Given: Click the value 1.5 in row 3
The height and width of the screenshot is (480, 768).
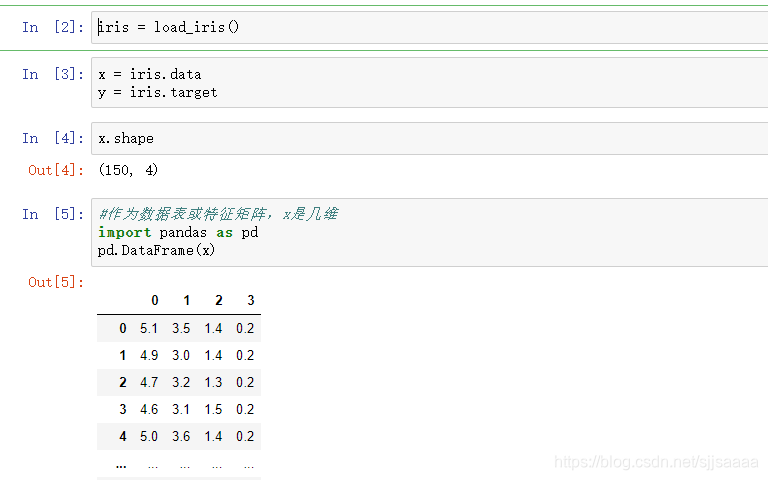Looking at the screenshot, I should 214,409.
